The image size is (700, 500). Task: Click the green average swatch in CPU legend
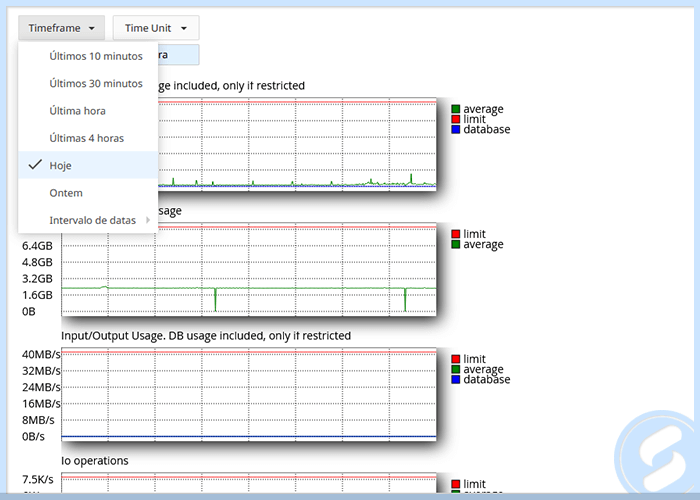[x=455, y=109]
